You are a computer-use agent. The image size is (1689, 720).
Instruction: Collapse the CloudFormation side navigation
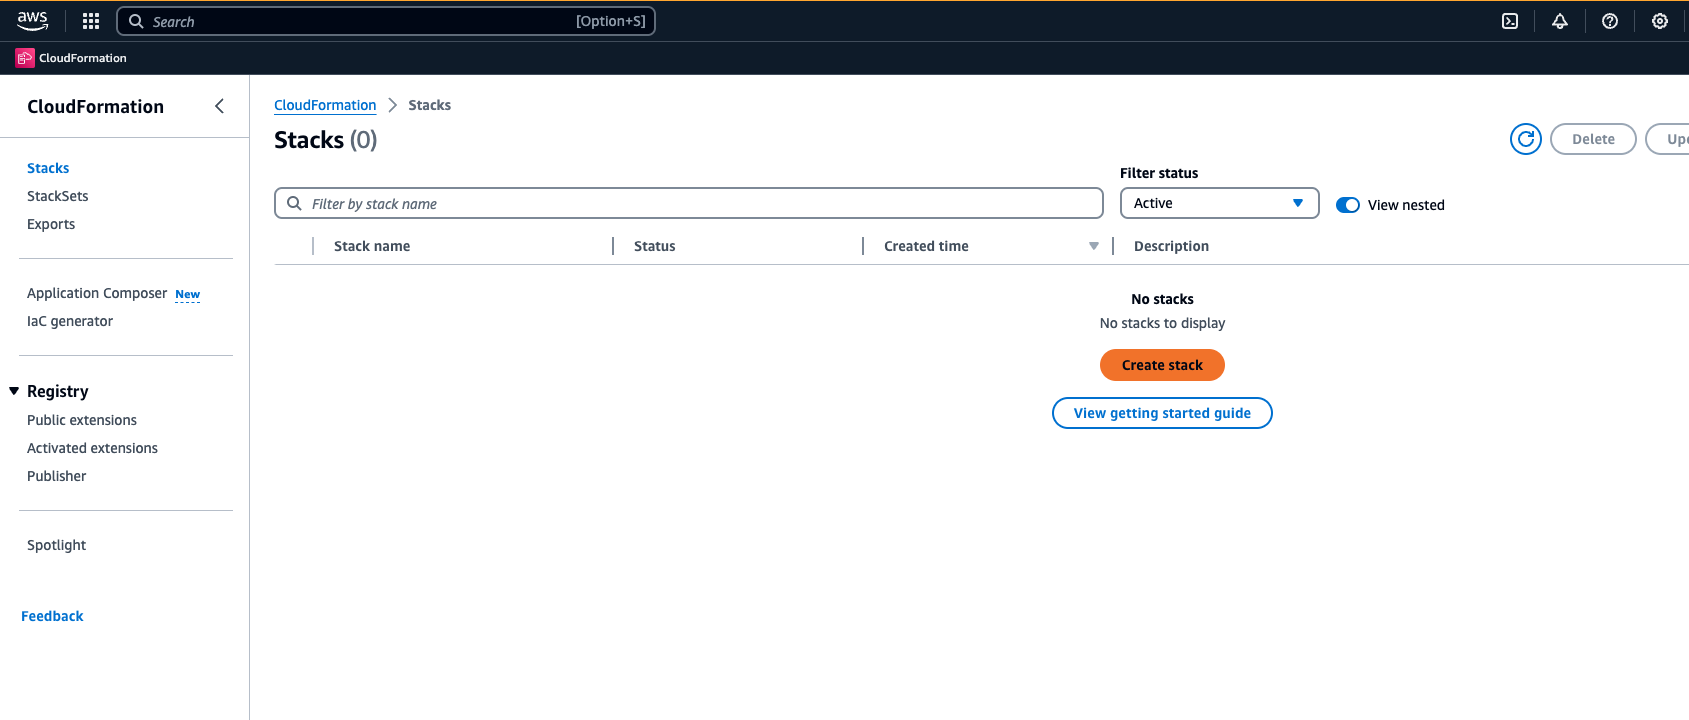pos(219,106)
